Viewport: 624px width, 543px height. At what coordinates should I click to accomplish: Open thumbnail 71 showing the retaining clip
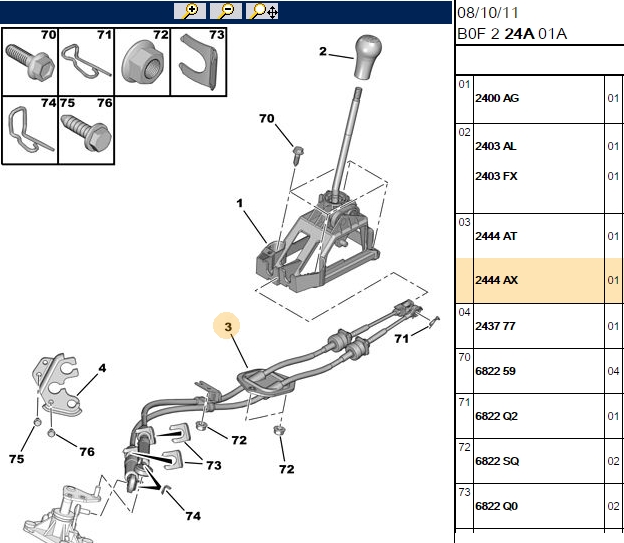pos(86,62)
